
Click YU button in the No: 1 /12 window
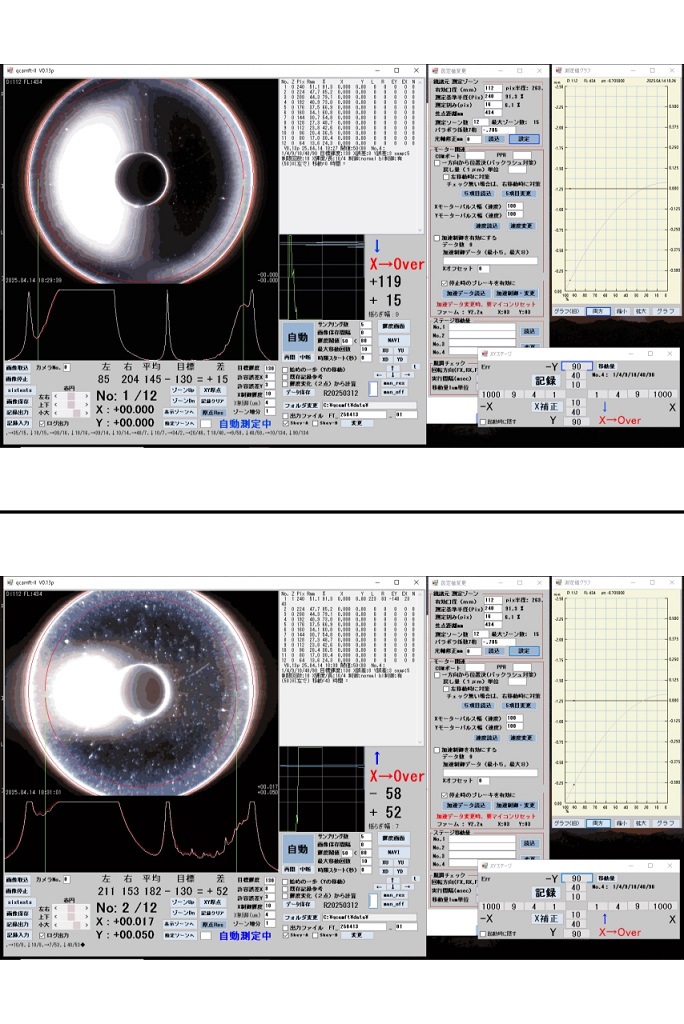(x=400, y=351)
